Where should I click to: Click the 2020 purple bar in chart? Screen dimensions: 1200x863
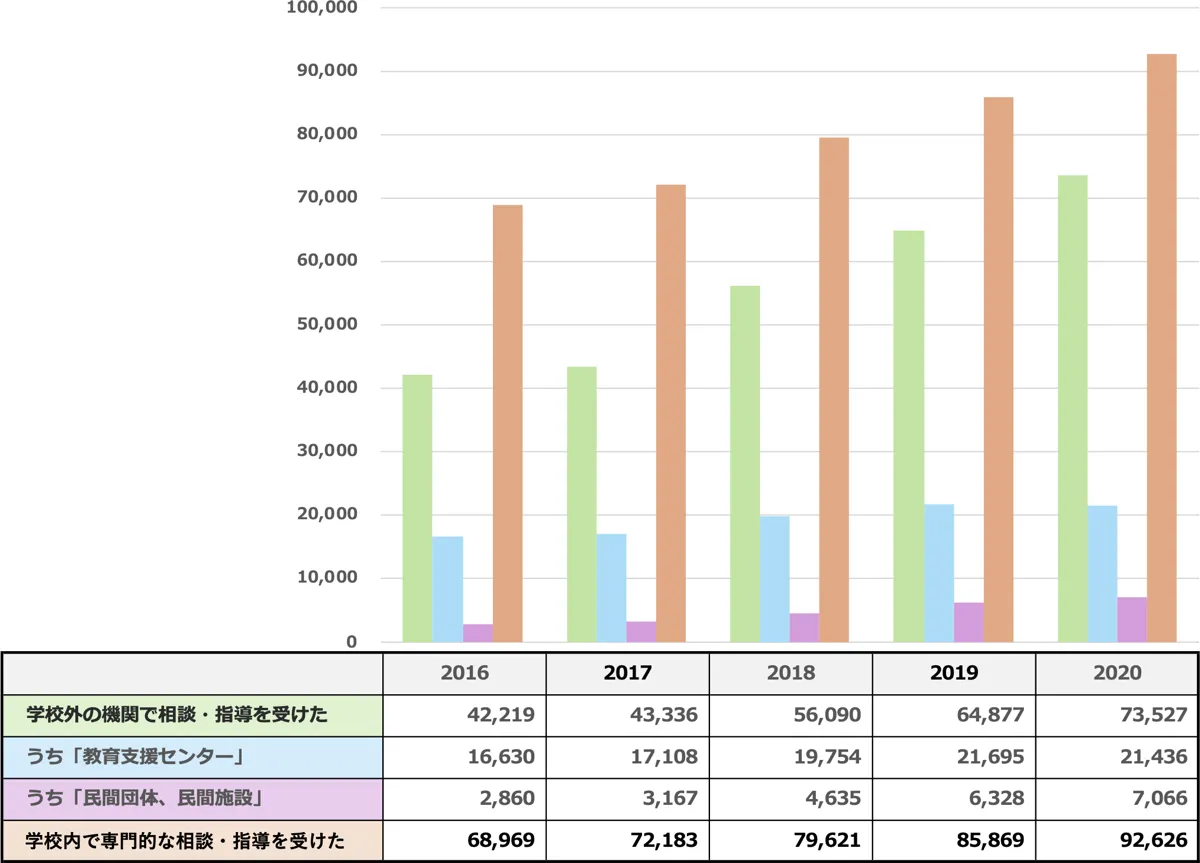(1133, 620)
